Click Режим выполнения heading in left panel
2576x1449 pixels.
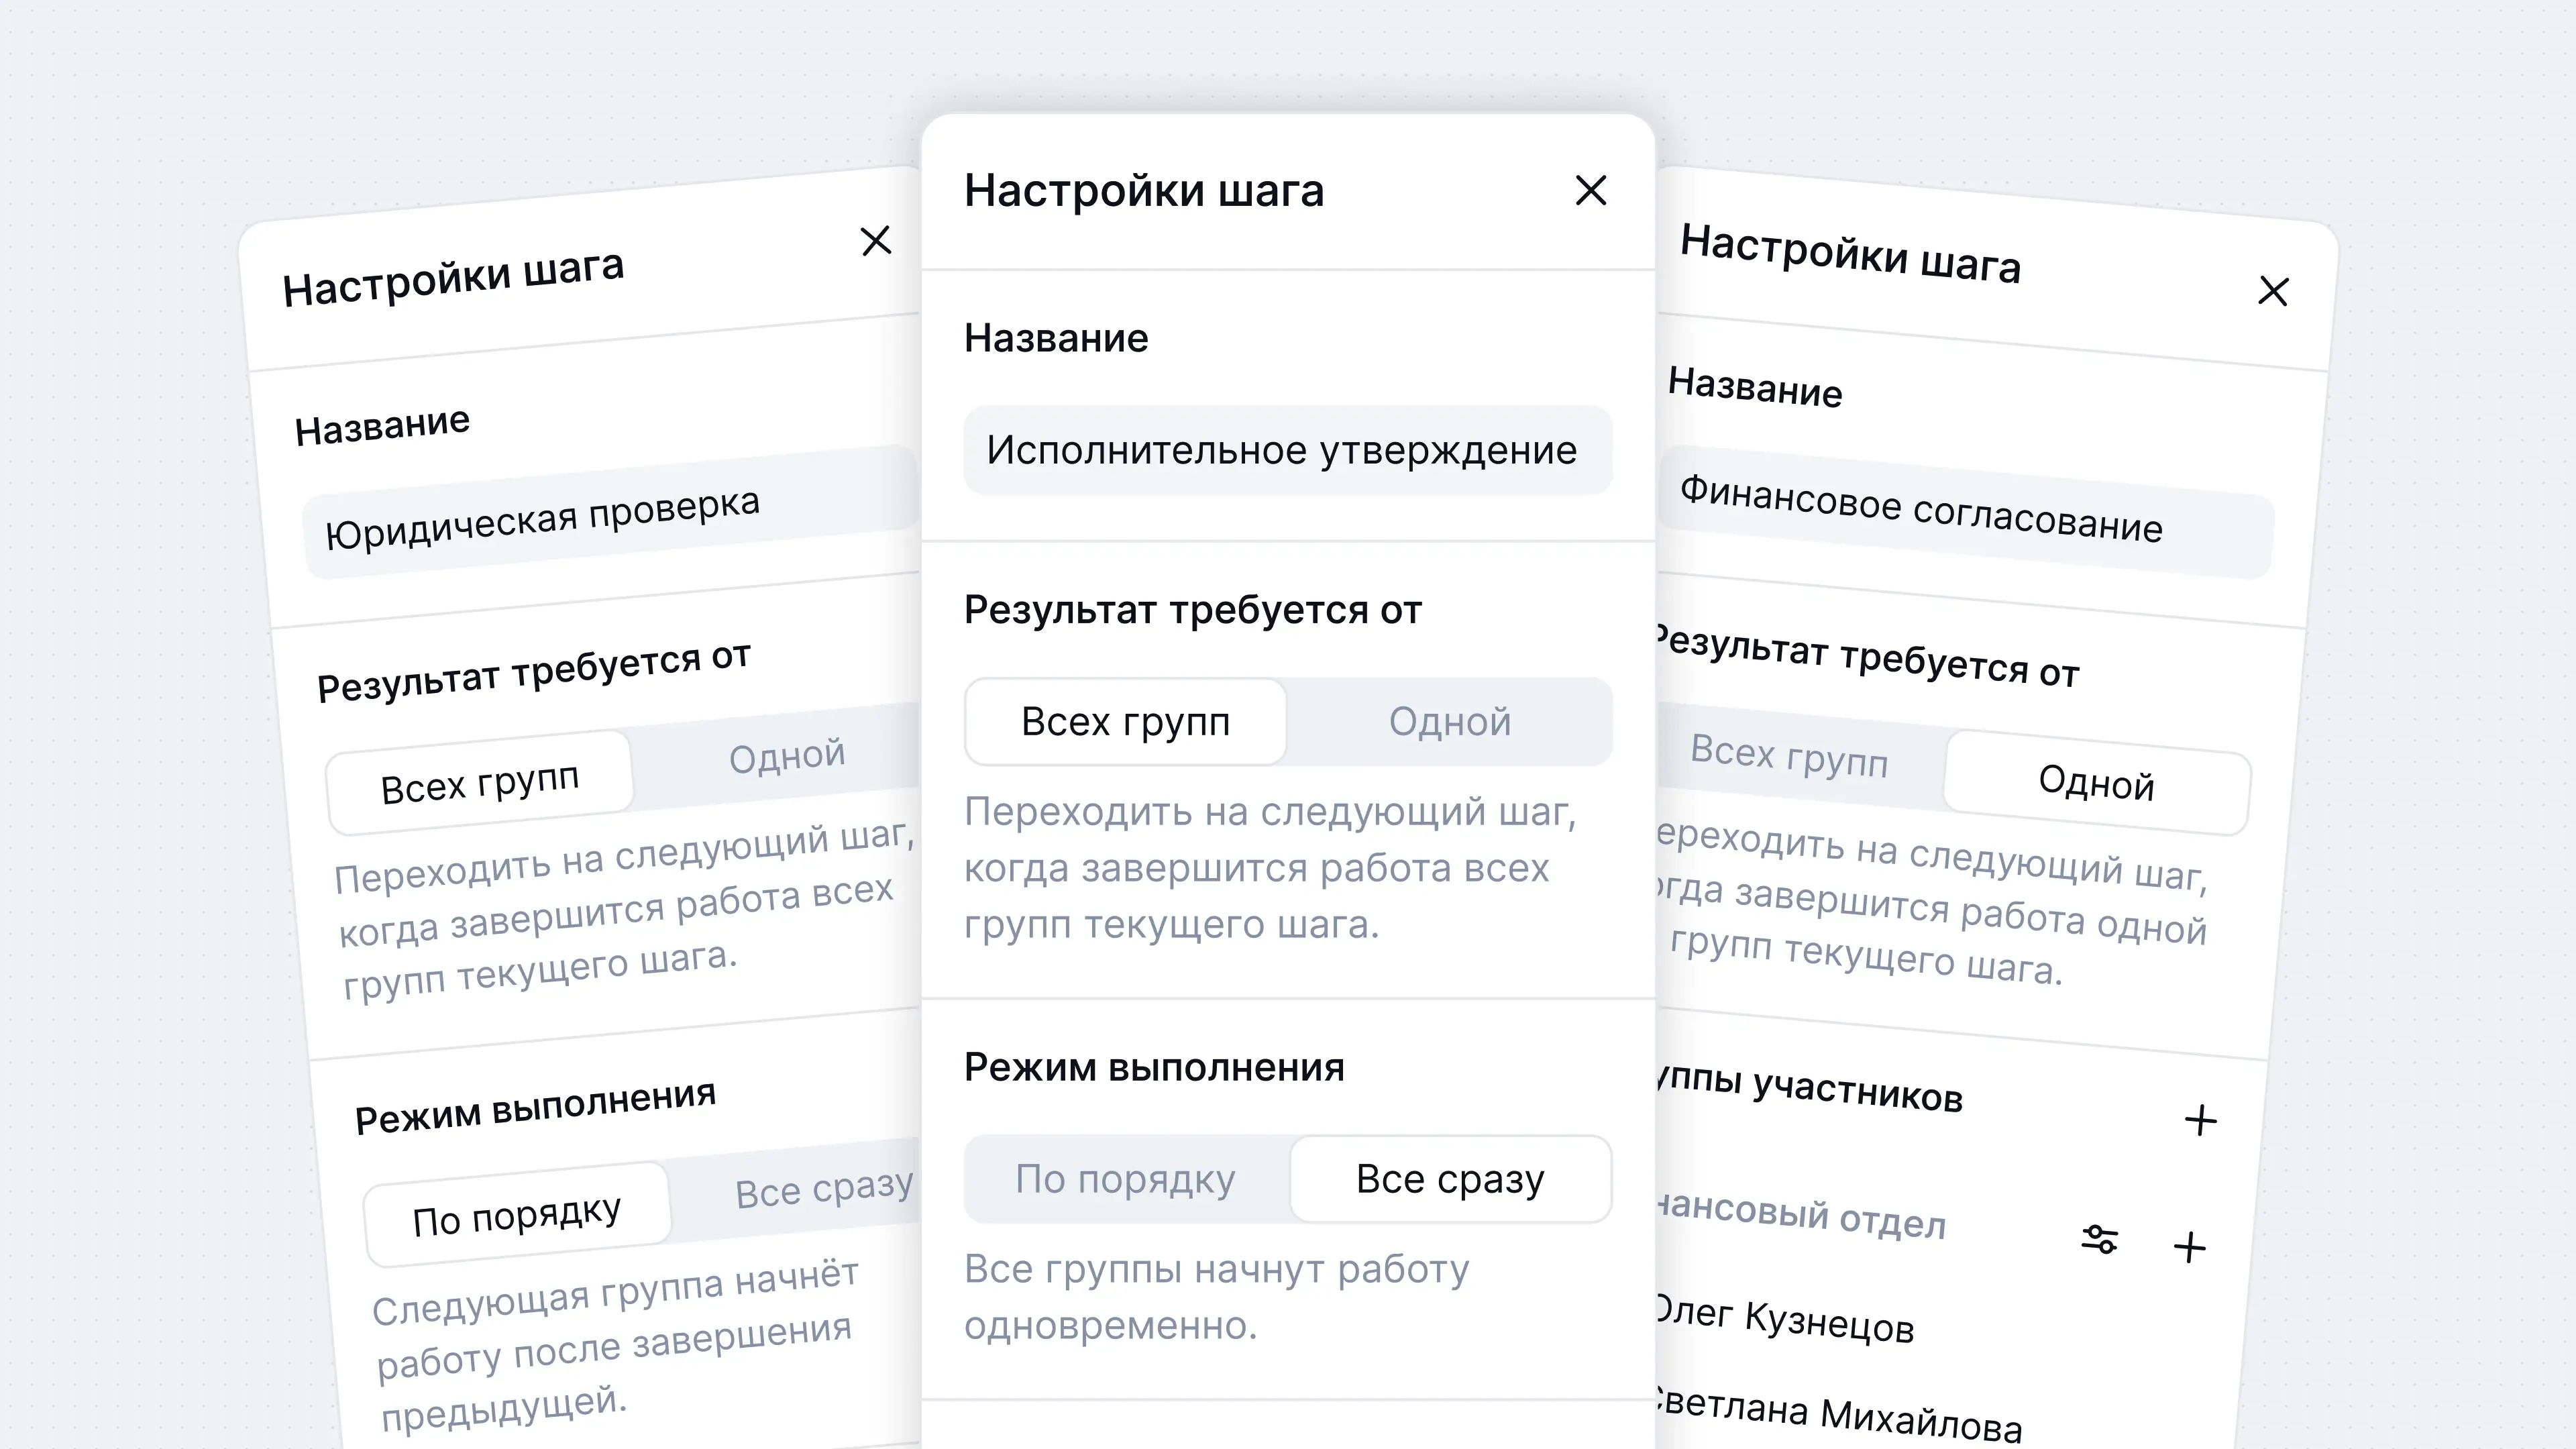[x=535, y=1106]
